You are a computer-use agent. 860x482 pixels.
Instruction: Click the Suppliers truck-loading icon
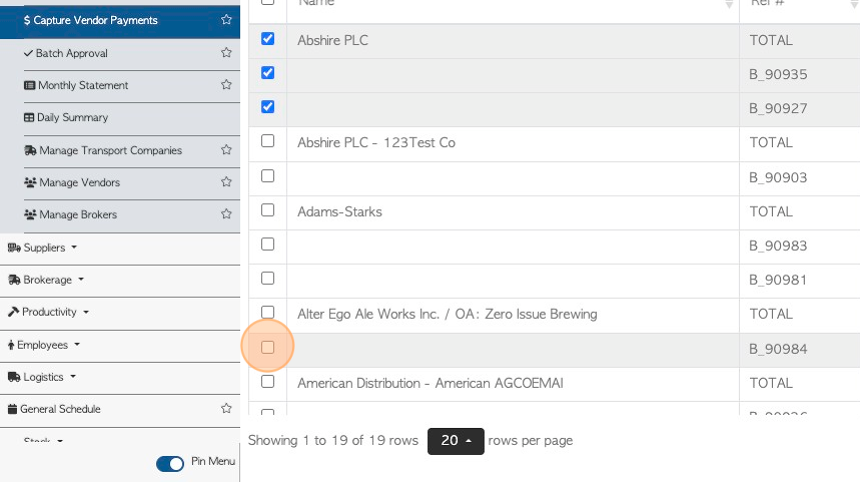click(x=14, y=248)
